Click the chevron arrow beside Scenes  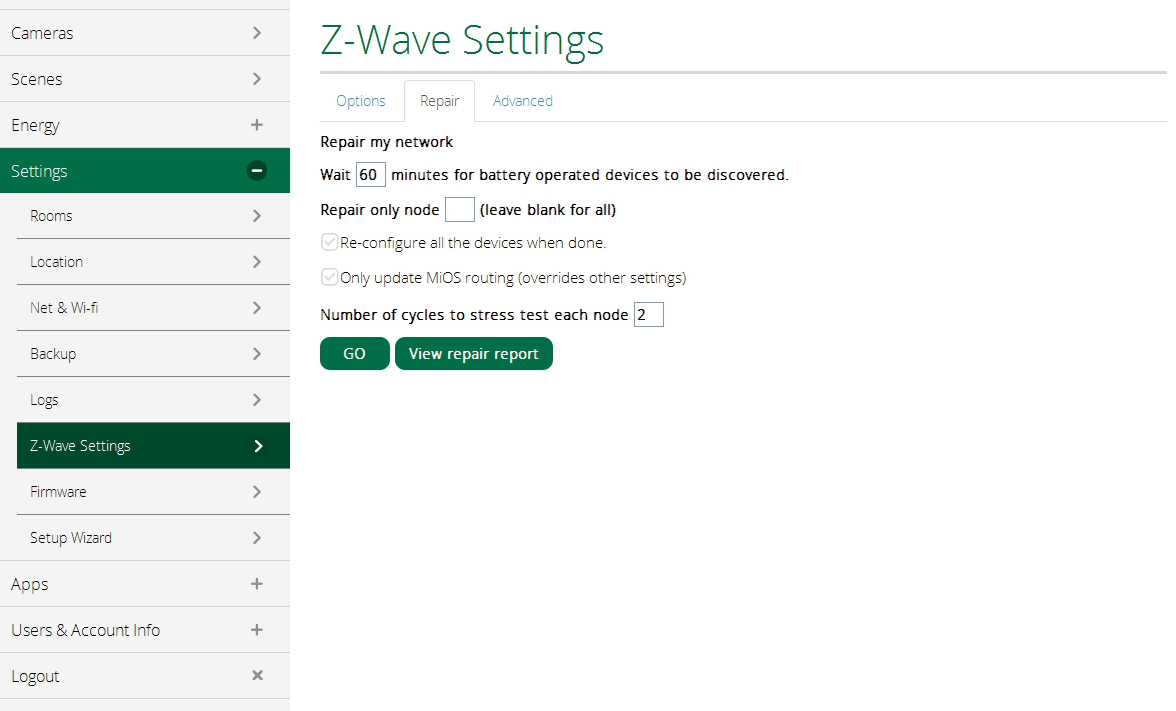pyautogui.click(x=257, y=79)
